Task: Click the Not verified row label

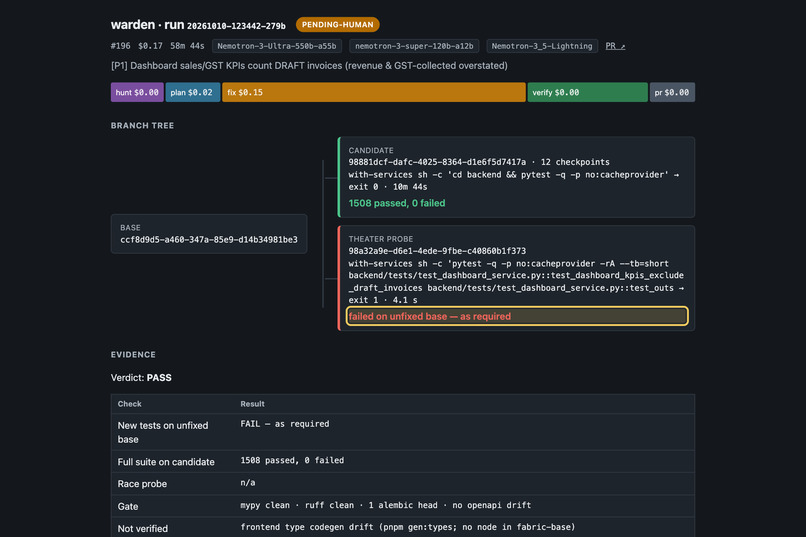Action: click(143, 529)
